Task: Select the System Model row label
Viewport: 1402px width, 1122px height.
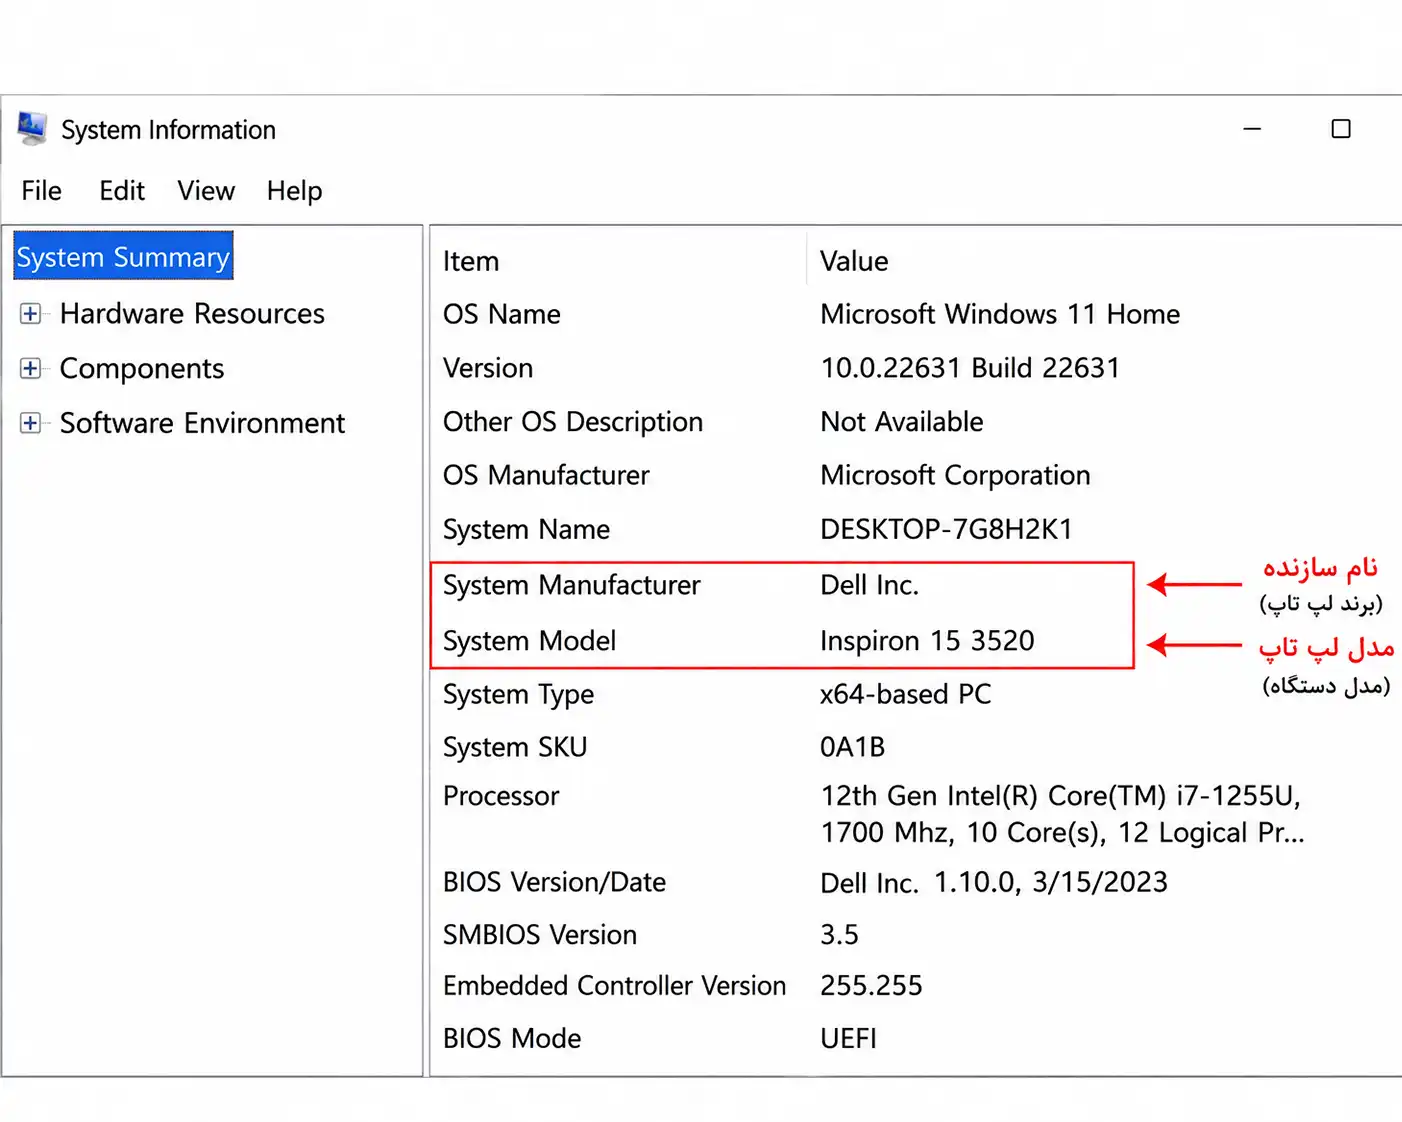Action: pyautogui.click(x=529, y=641)
